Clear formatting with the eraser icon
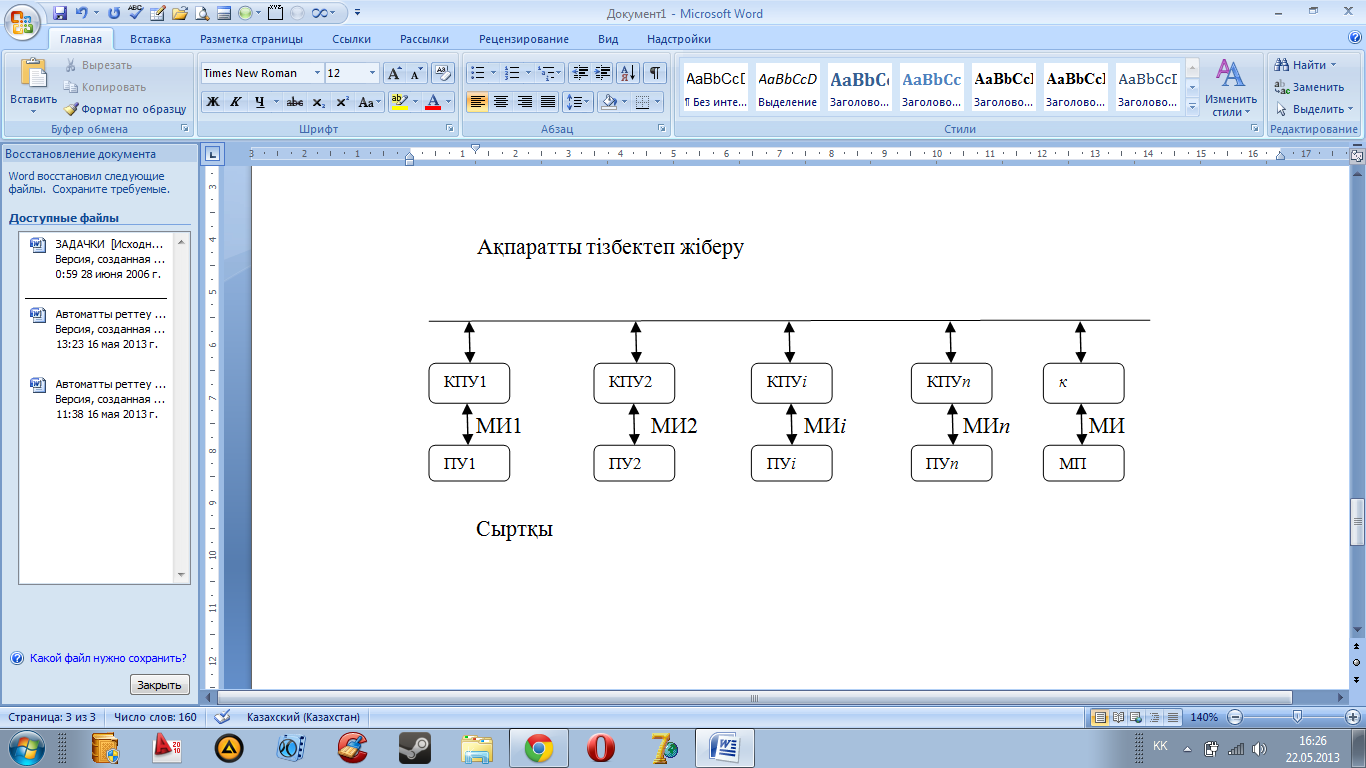The image size is (1366, 768). (443, 73)
